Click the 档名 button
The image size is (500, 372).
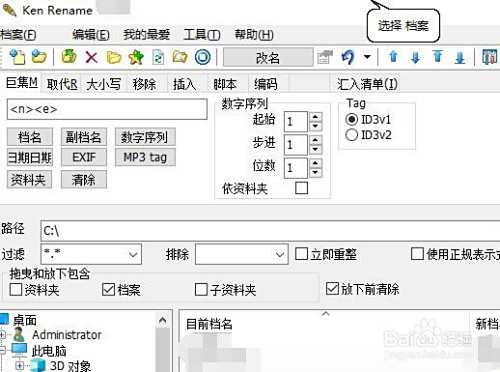[x=30, y=137]
